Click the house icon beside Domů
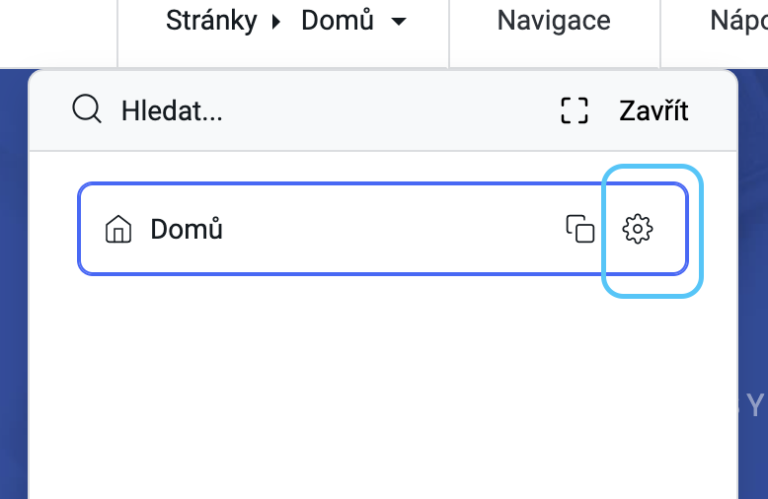768x499 pixels. pyautogui.click(x=119, y=229)
